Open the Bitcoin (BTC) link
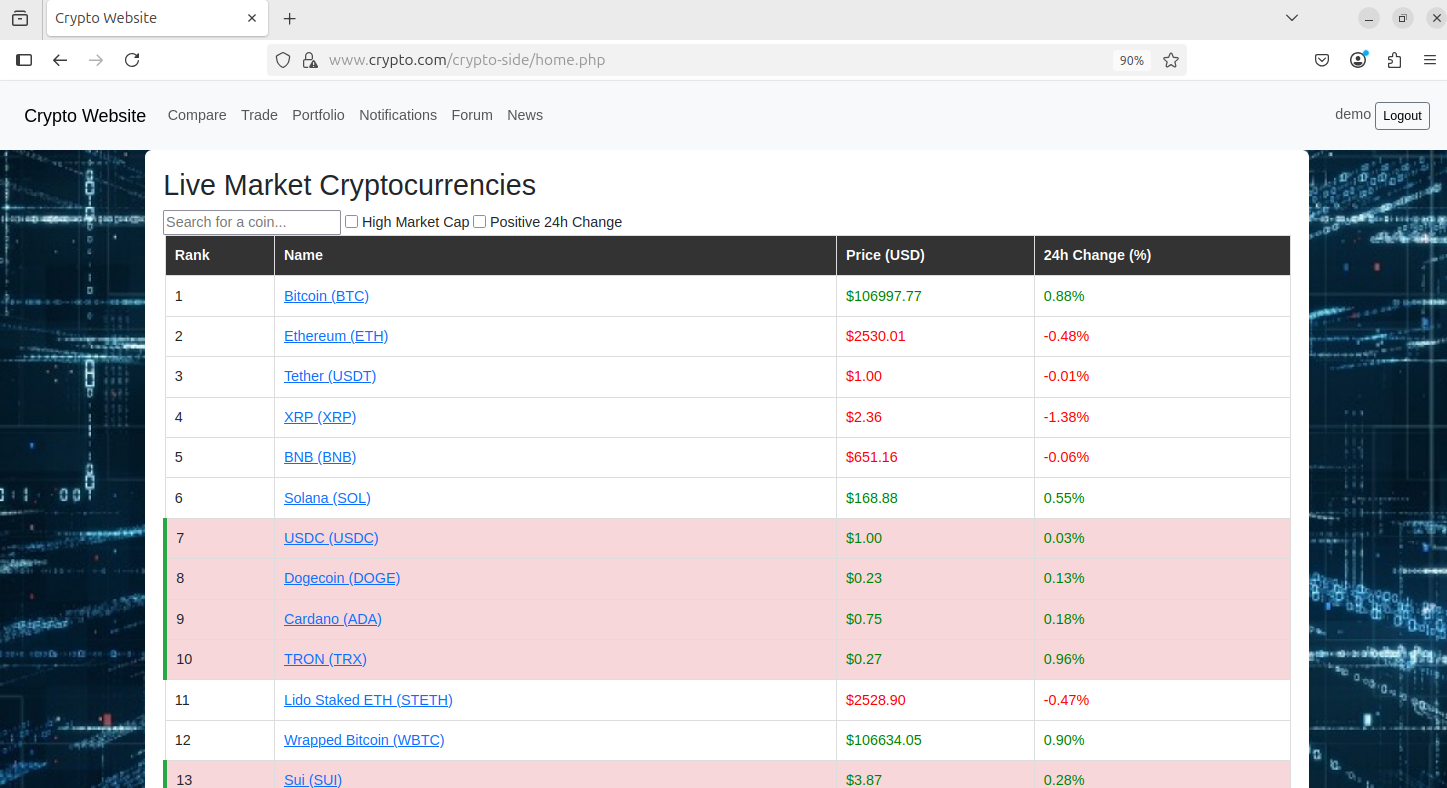 pos(326,296)
